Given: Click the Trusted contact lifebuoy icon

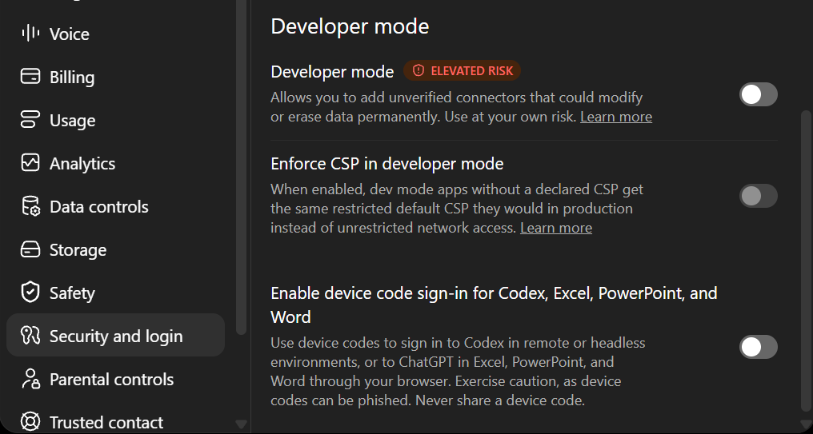Looking at the screenshot, I should pos(30,422).
